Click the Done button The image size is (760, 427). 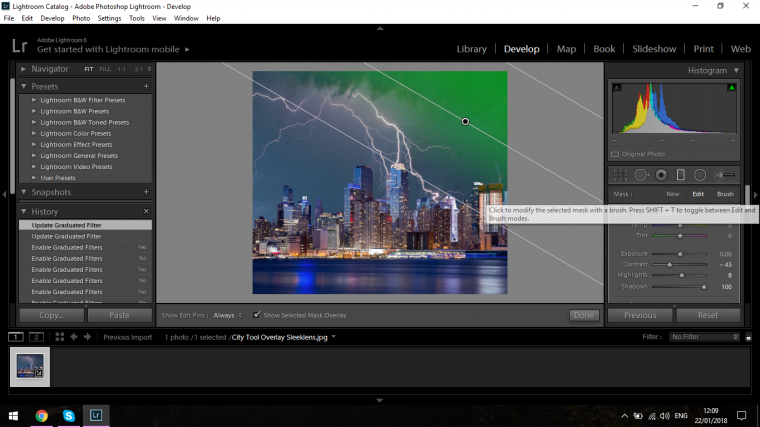pos(584,315)
